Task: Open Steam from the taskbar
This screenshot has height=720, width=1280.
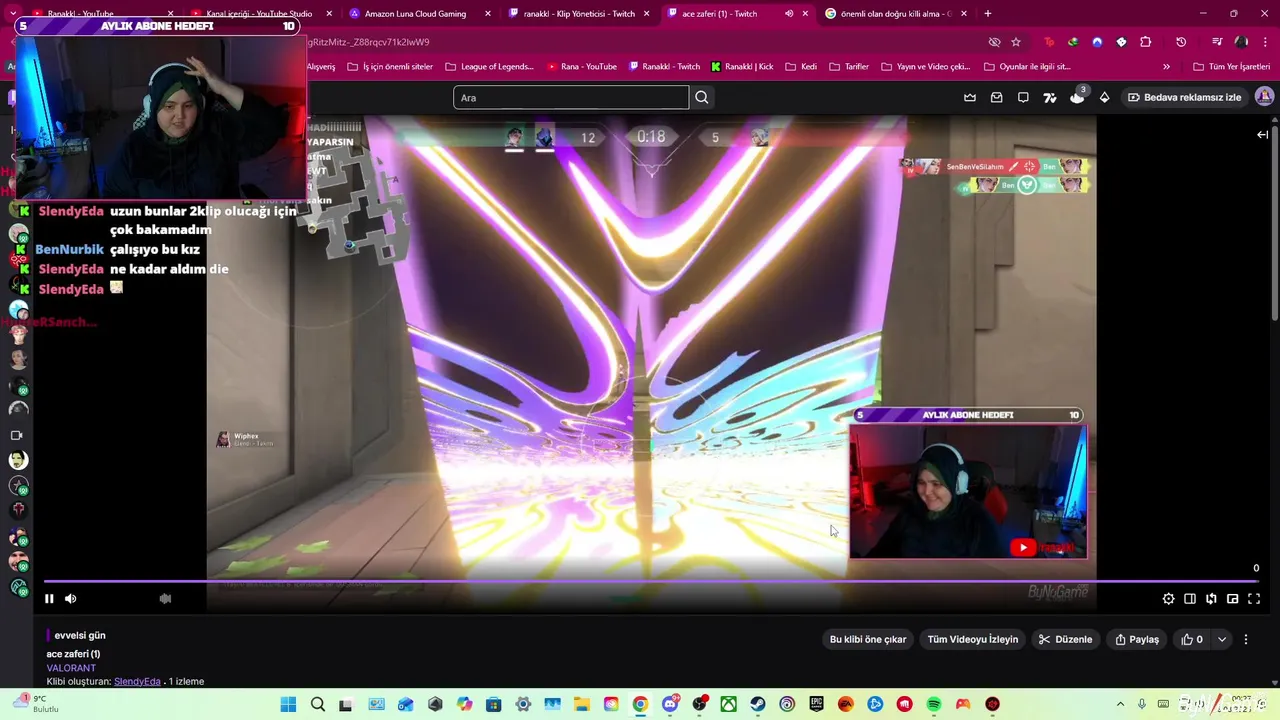Action: (x=758, y=704)
